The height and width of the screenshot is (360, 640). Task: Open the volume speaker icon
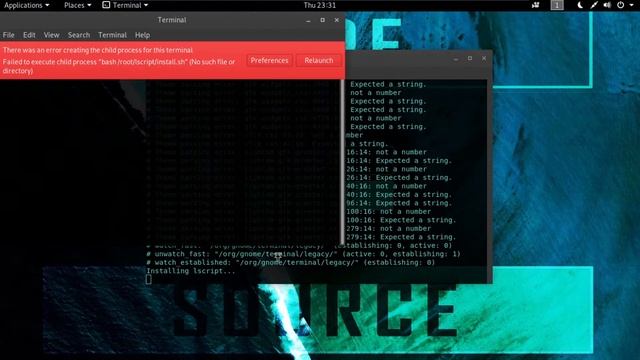[607, 5]
